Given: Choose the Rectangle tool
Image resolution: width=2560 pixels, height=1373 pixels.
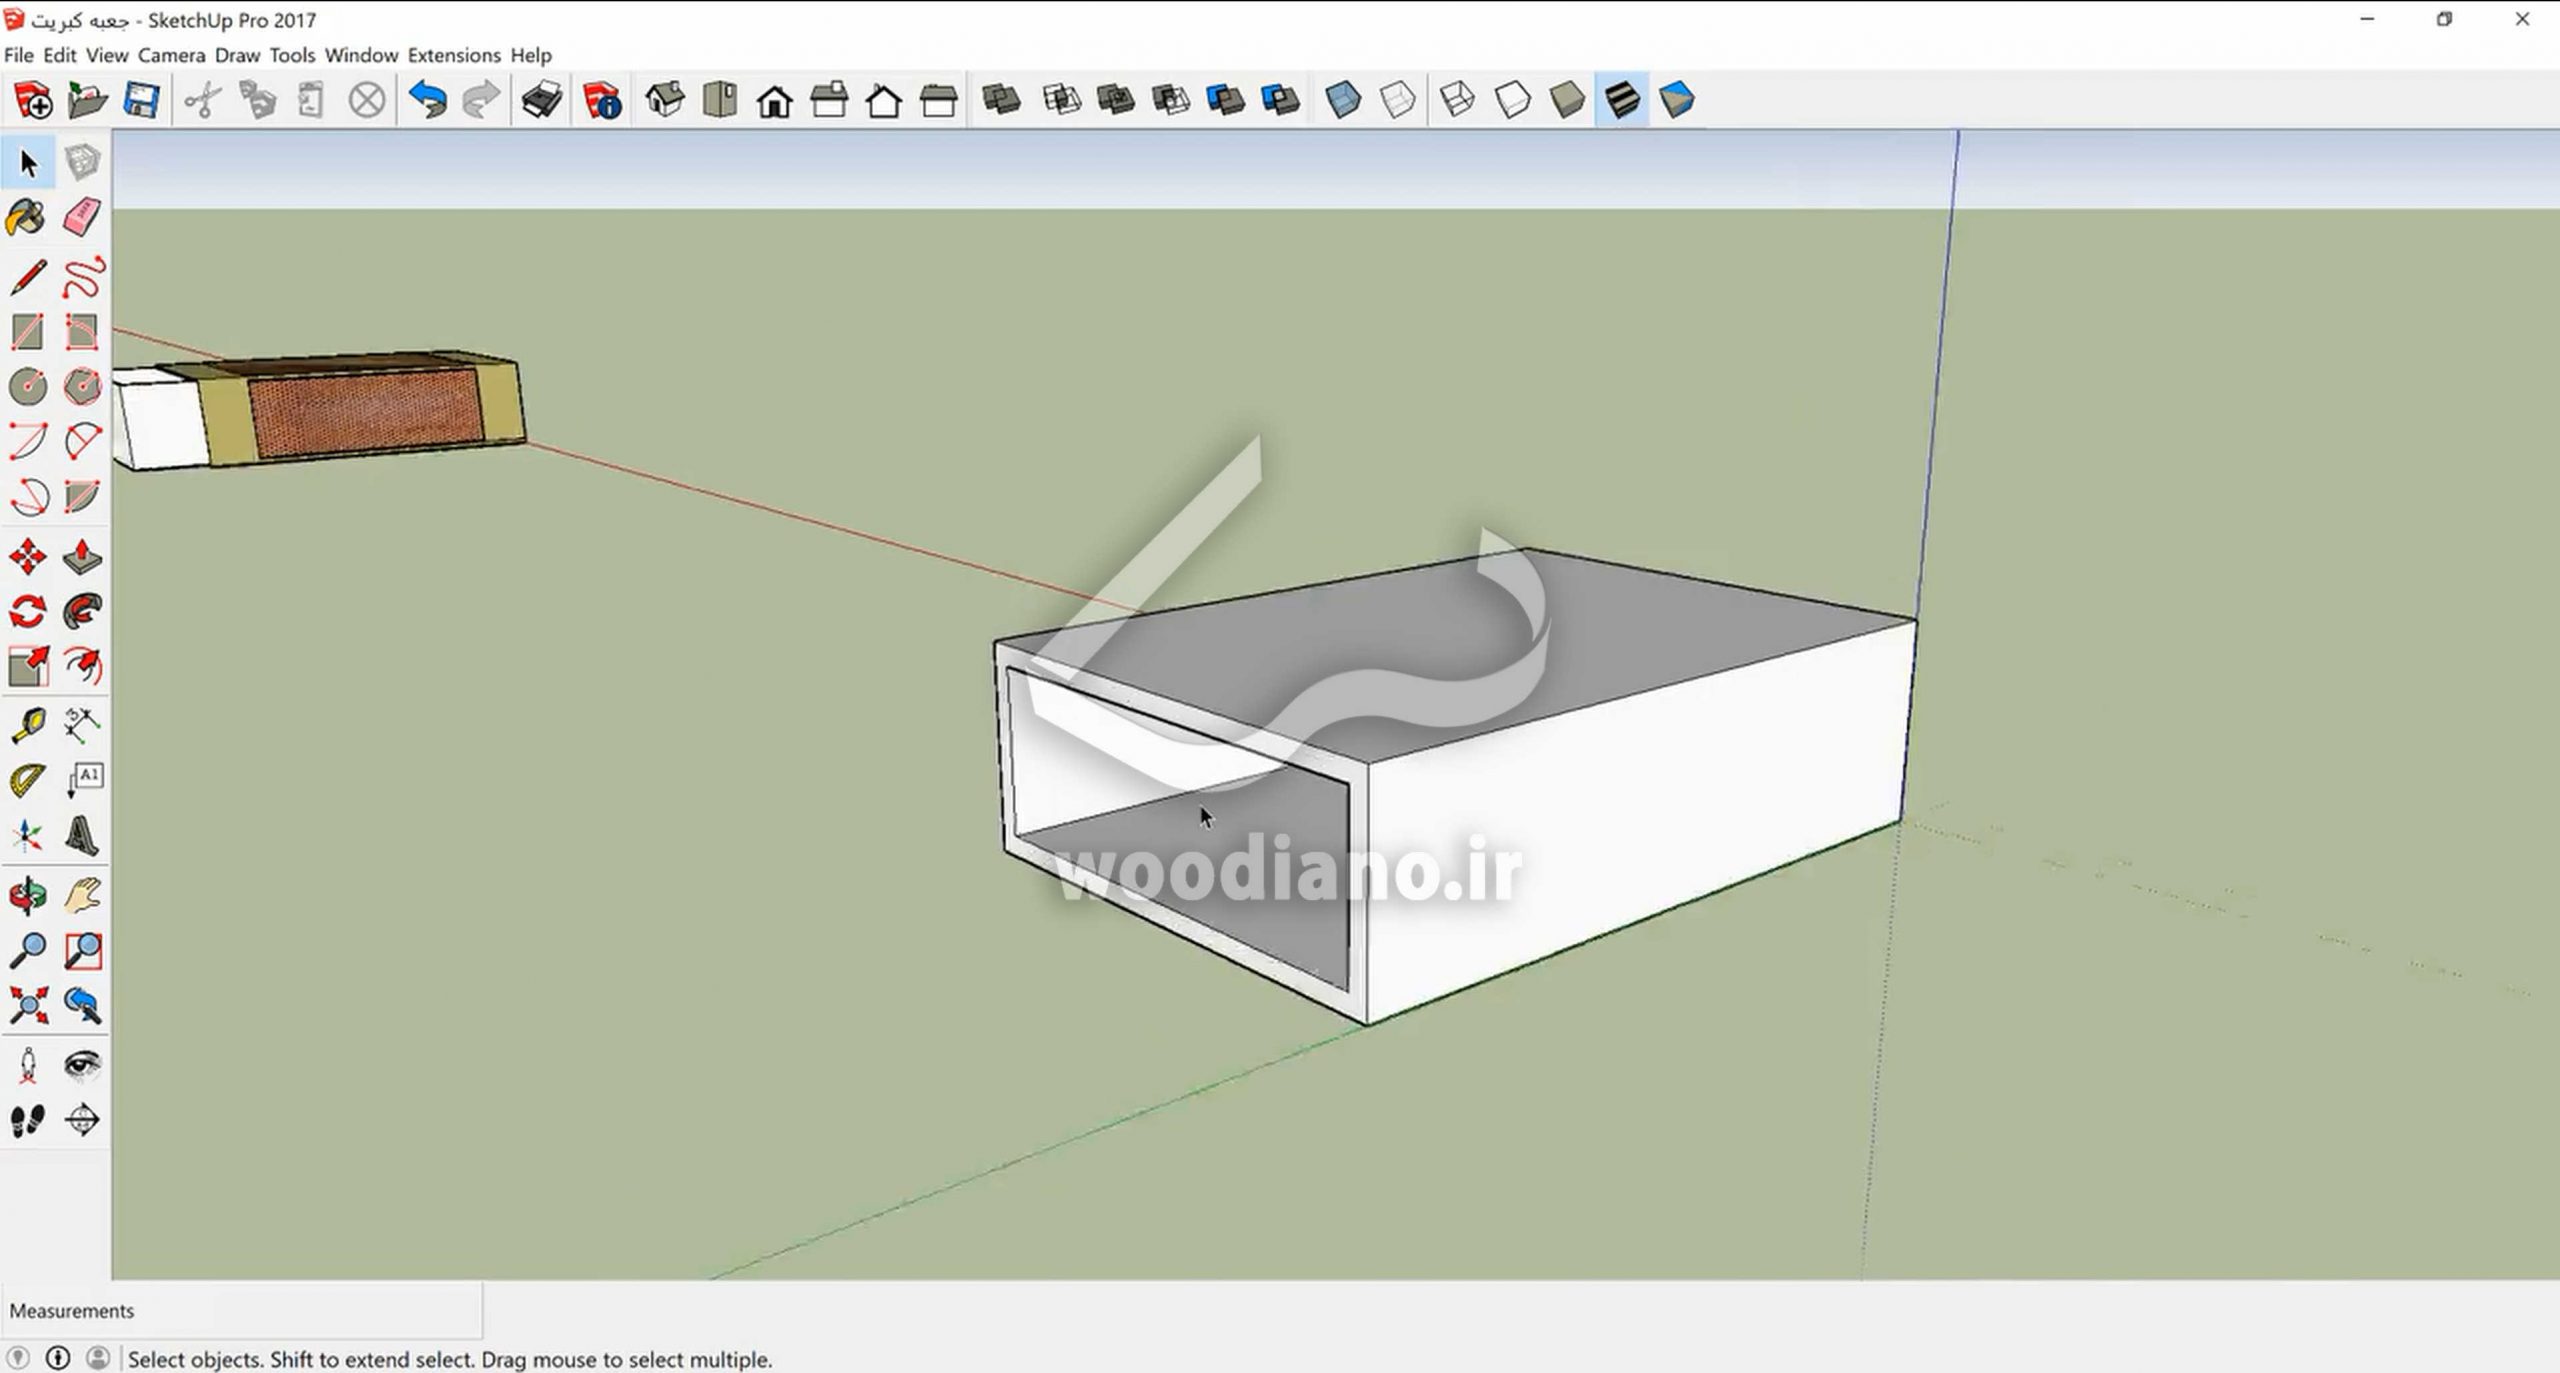Looking at the screenshot, I should [27, 332].
